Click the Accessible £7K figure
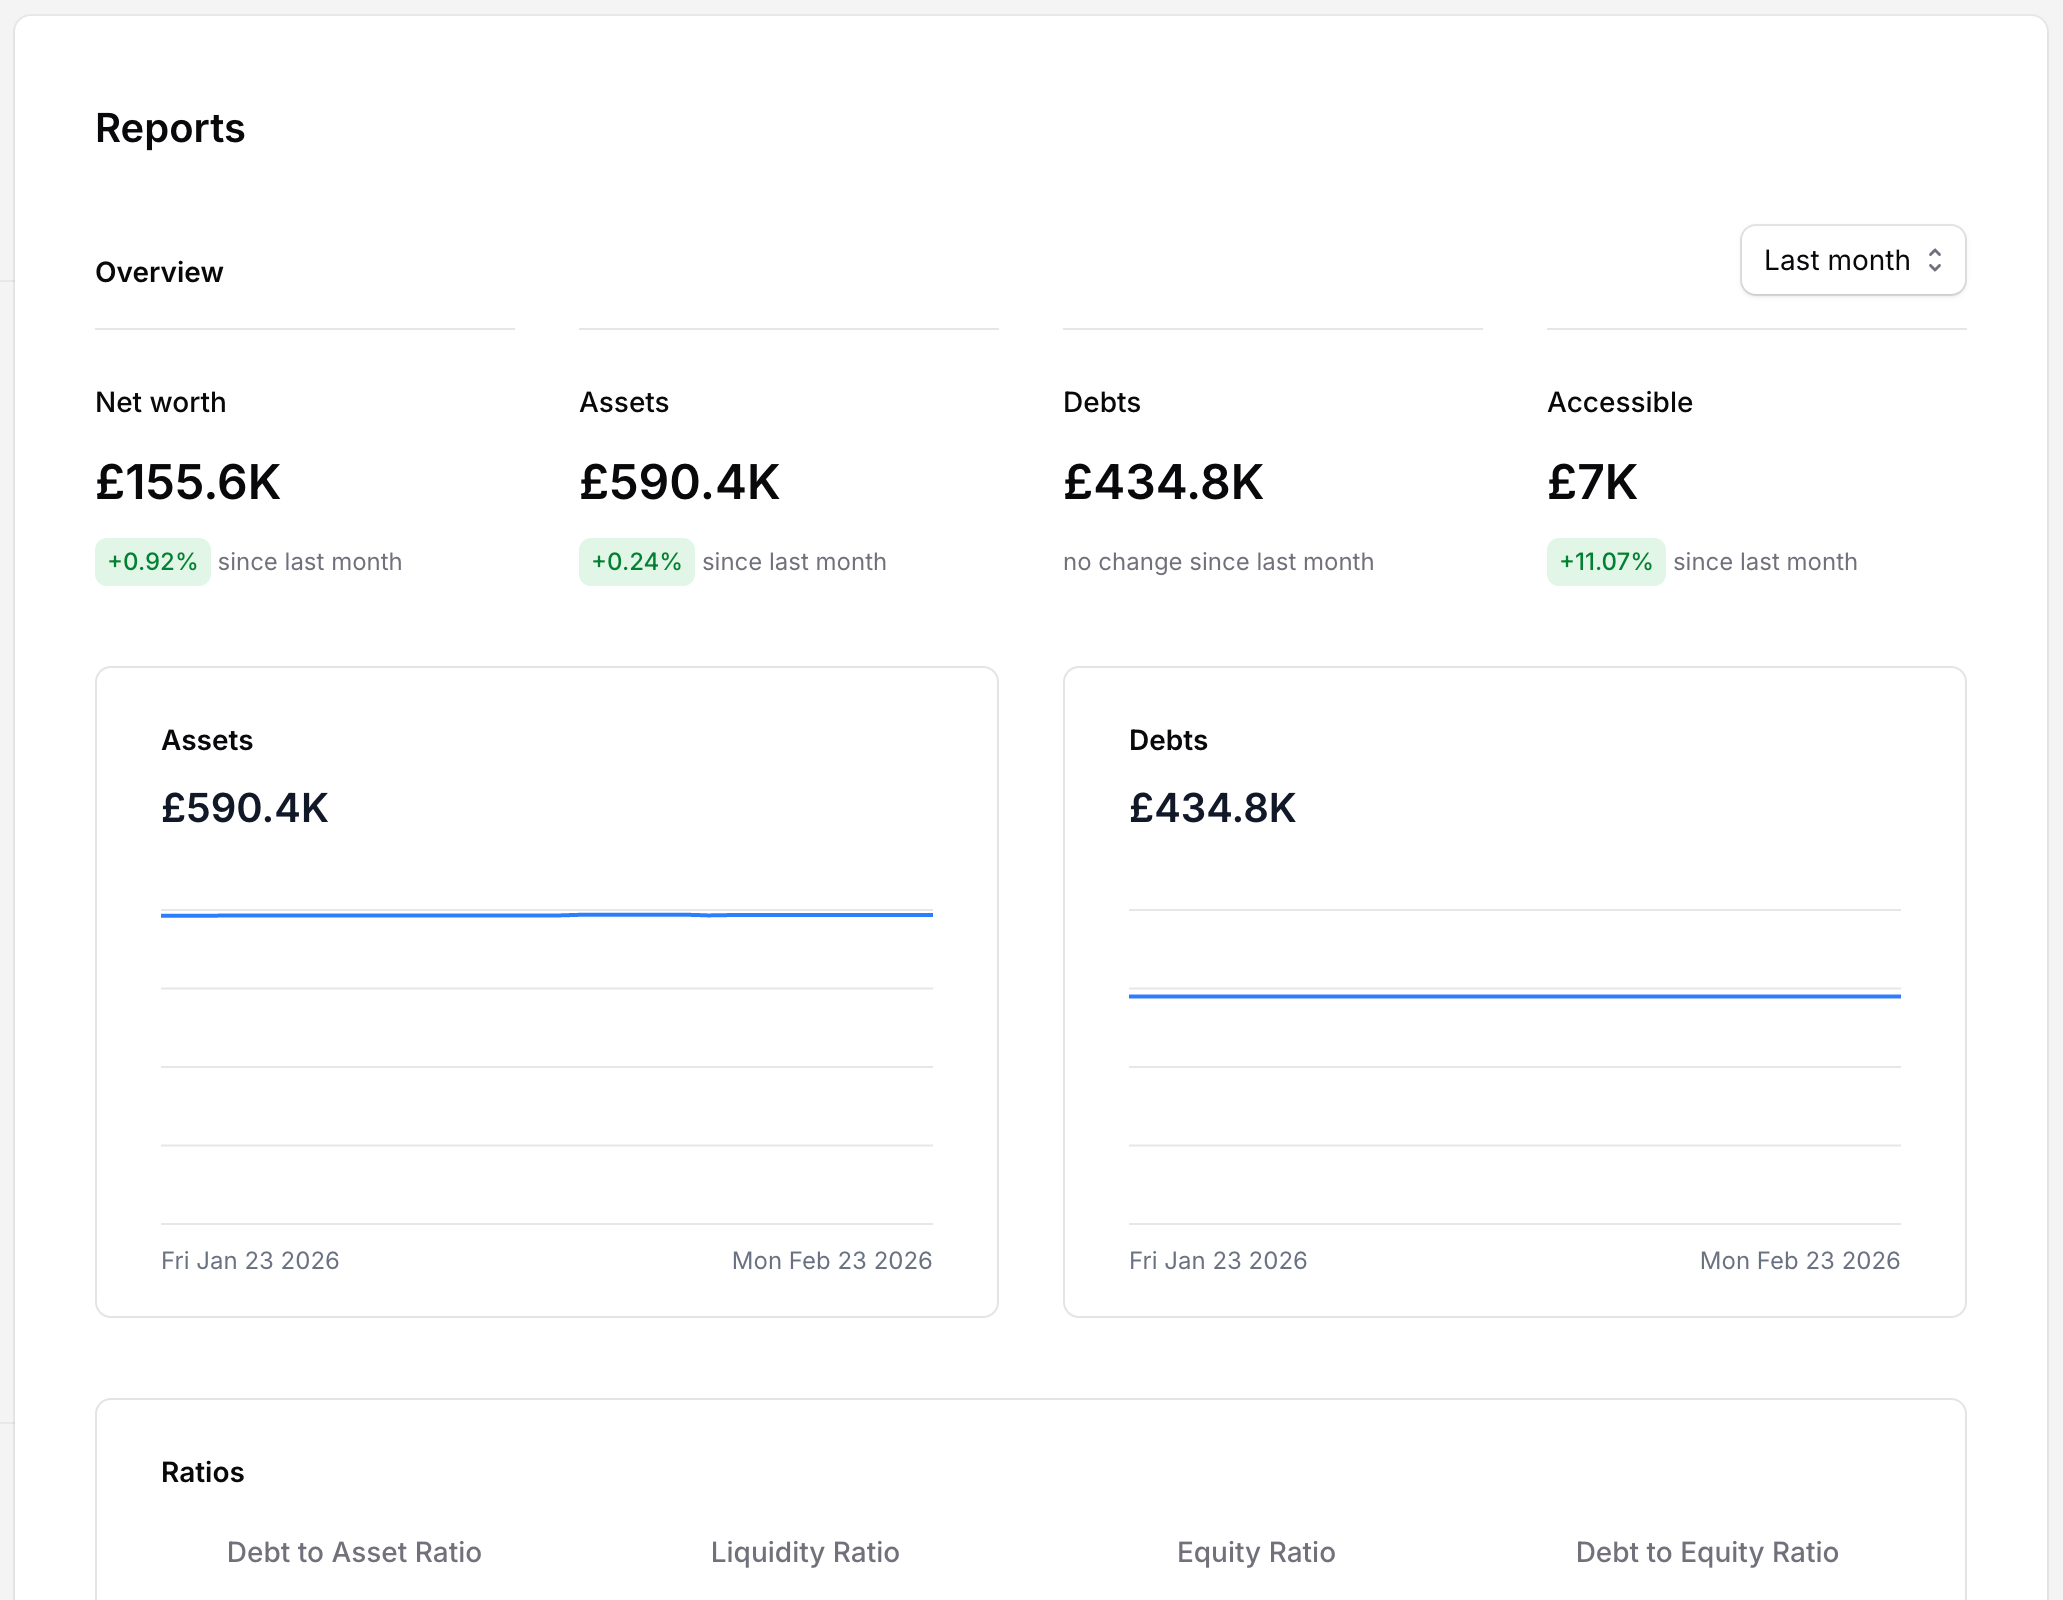 [1592, 482]
